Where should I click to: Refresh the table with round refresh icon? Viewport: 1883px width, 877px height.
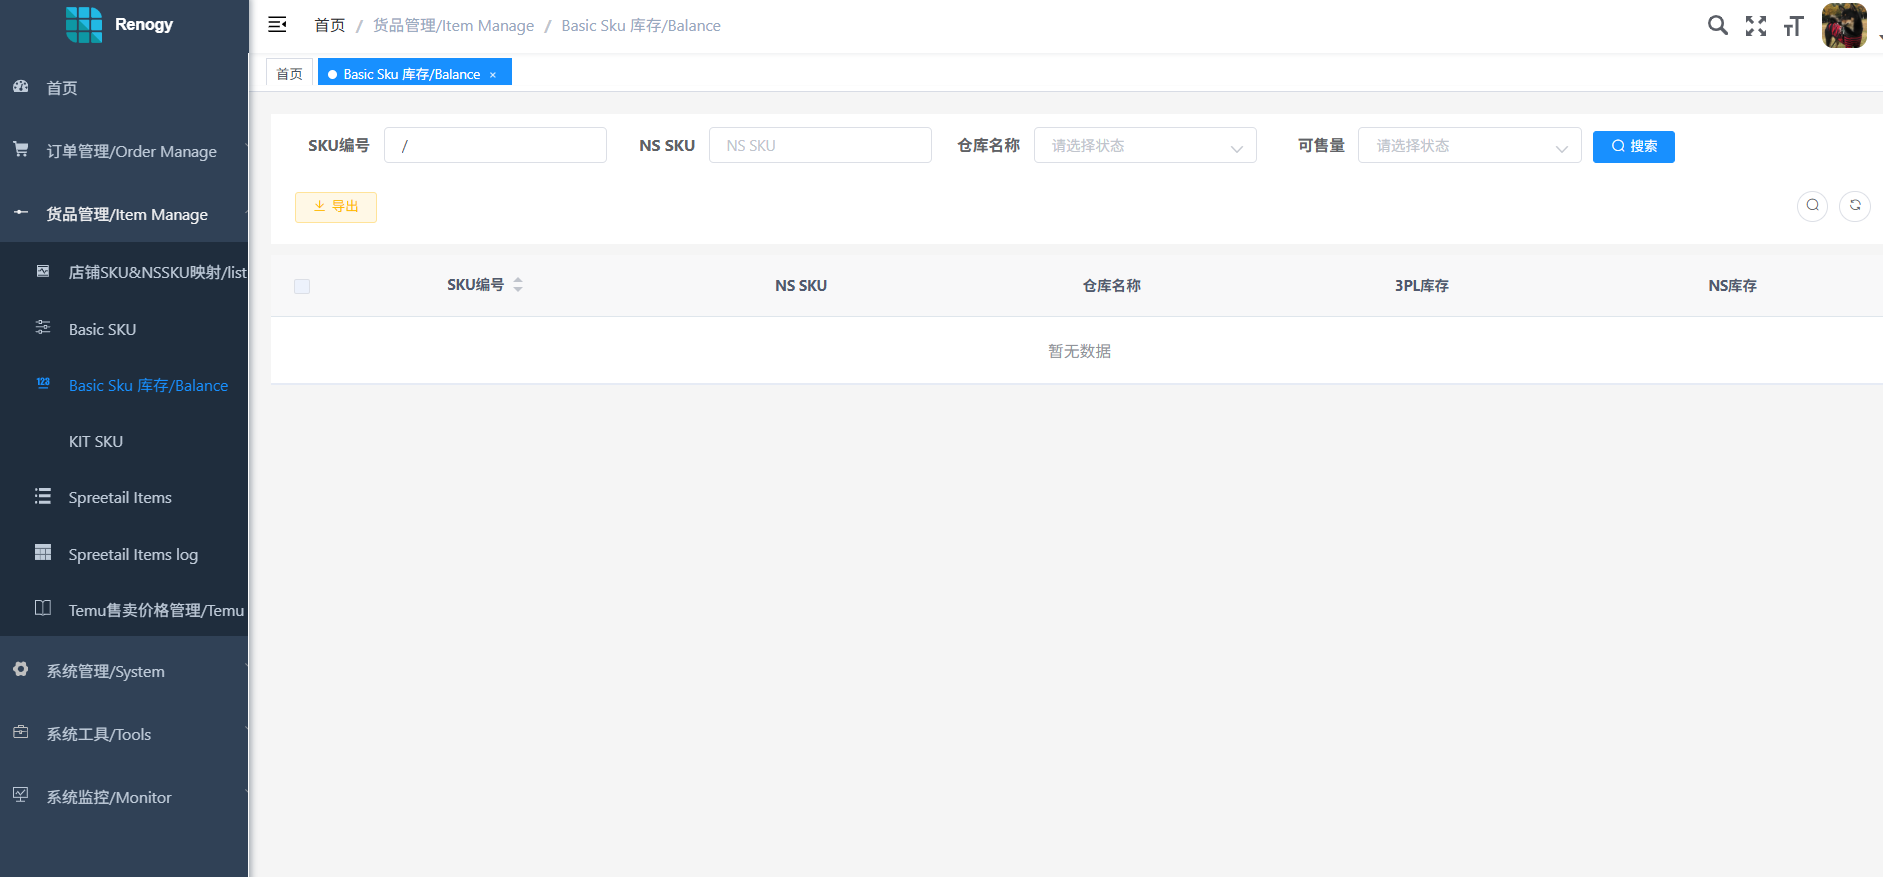point(1854,206)
